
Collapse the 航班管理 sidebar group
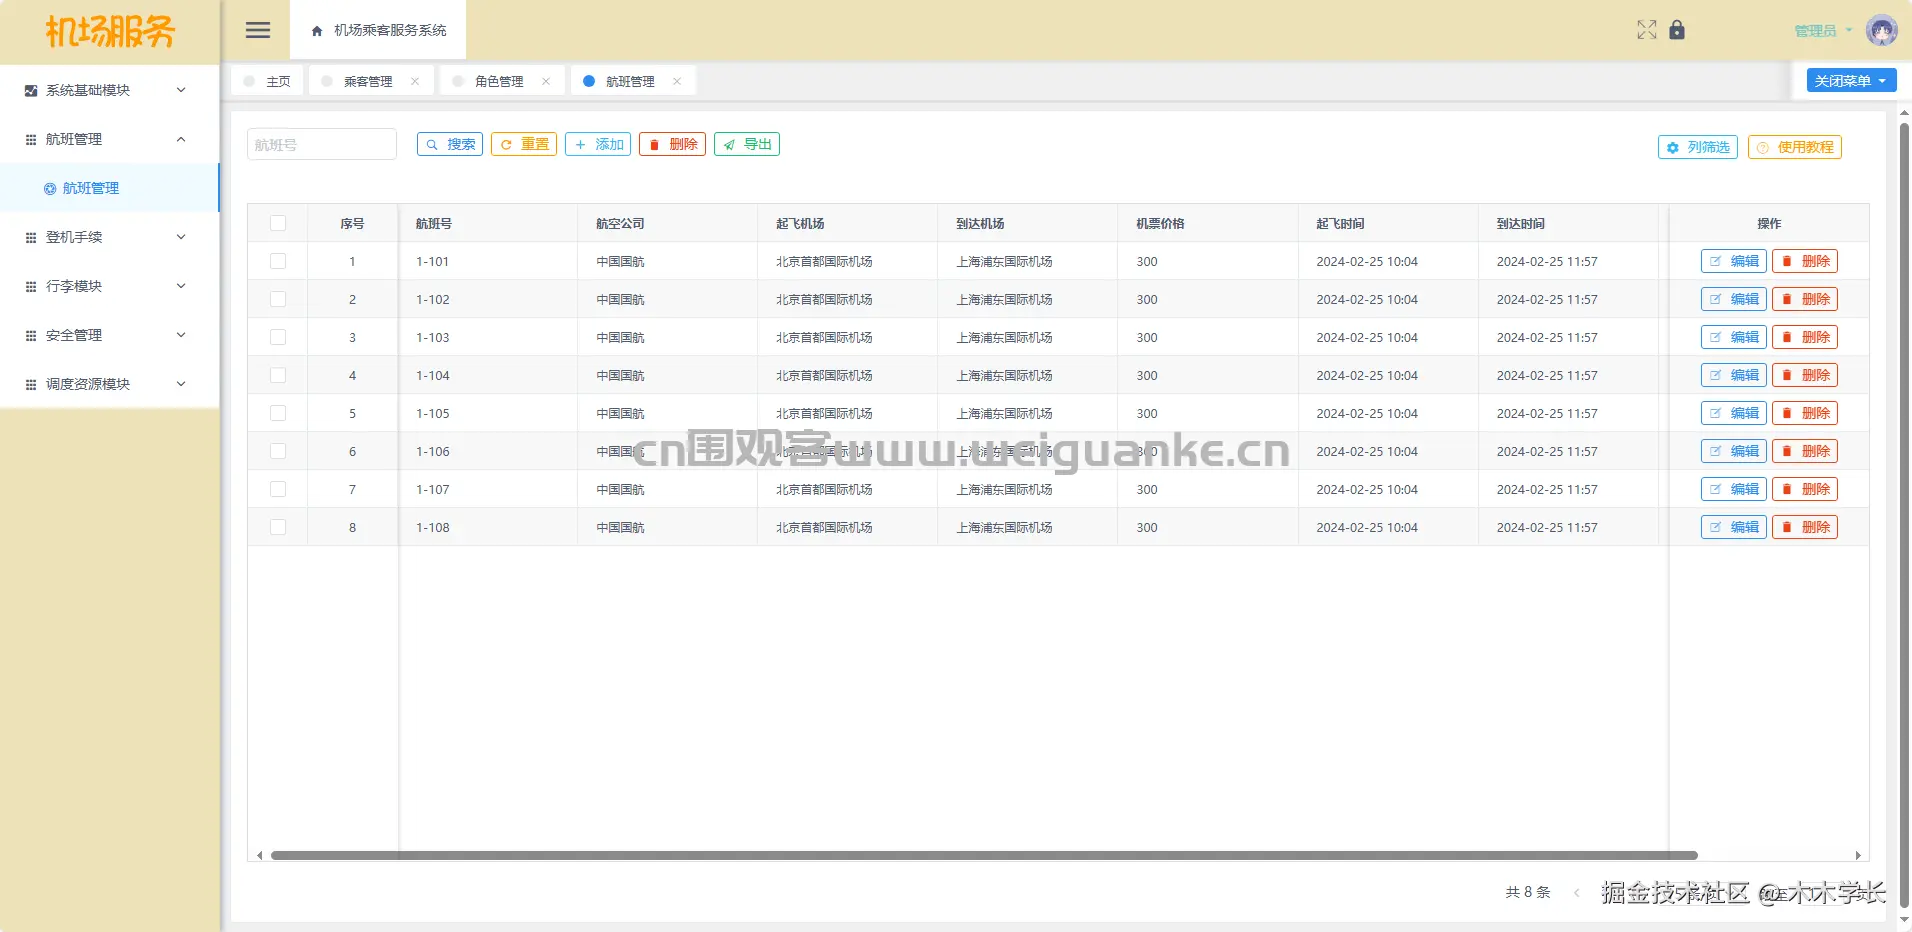109,139
